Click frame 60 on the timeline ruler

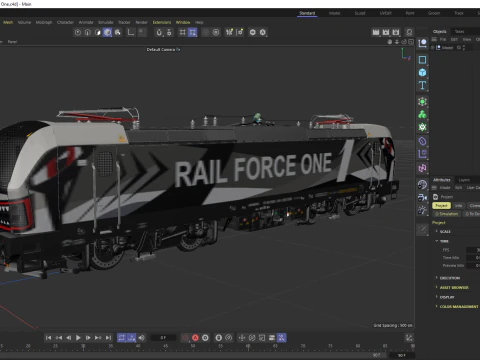tap(248, 346)
